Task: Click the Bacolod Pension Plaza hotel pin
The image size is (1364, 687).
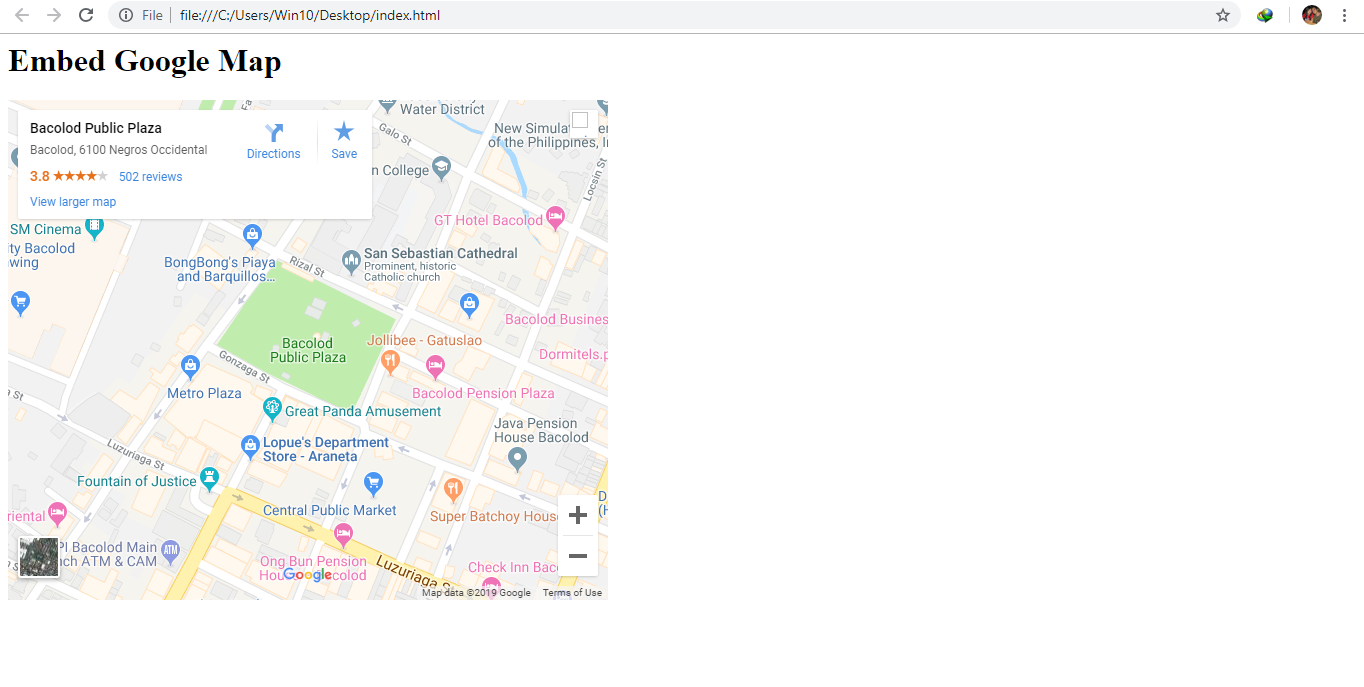Action: tap(436, 368)
